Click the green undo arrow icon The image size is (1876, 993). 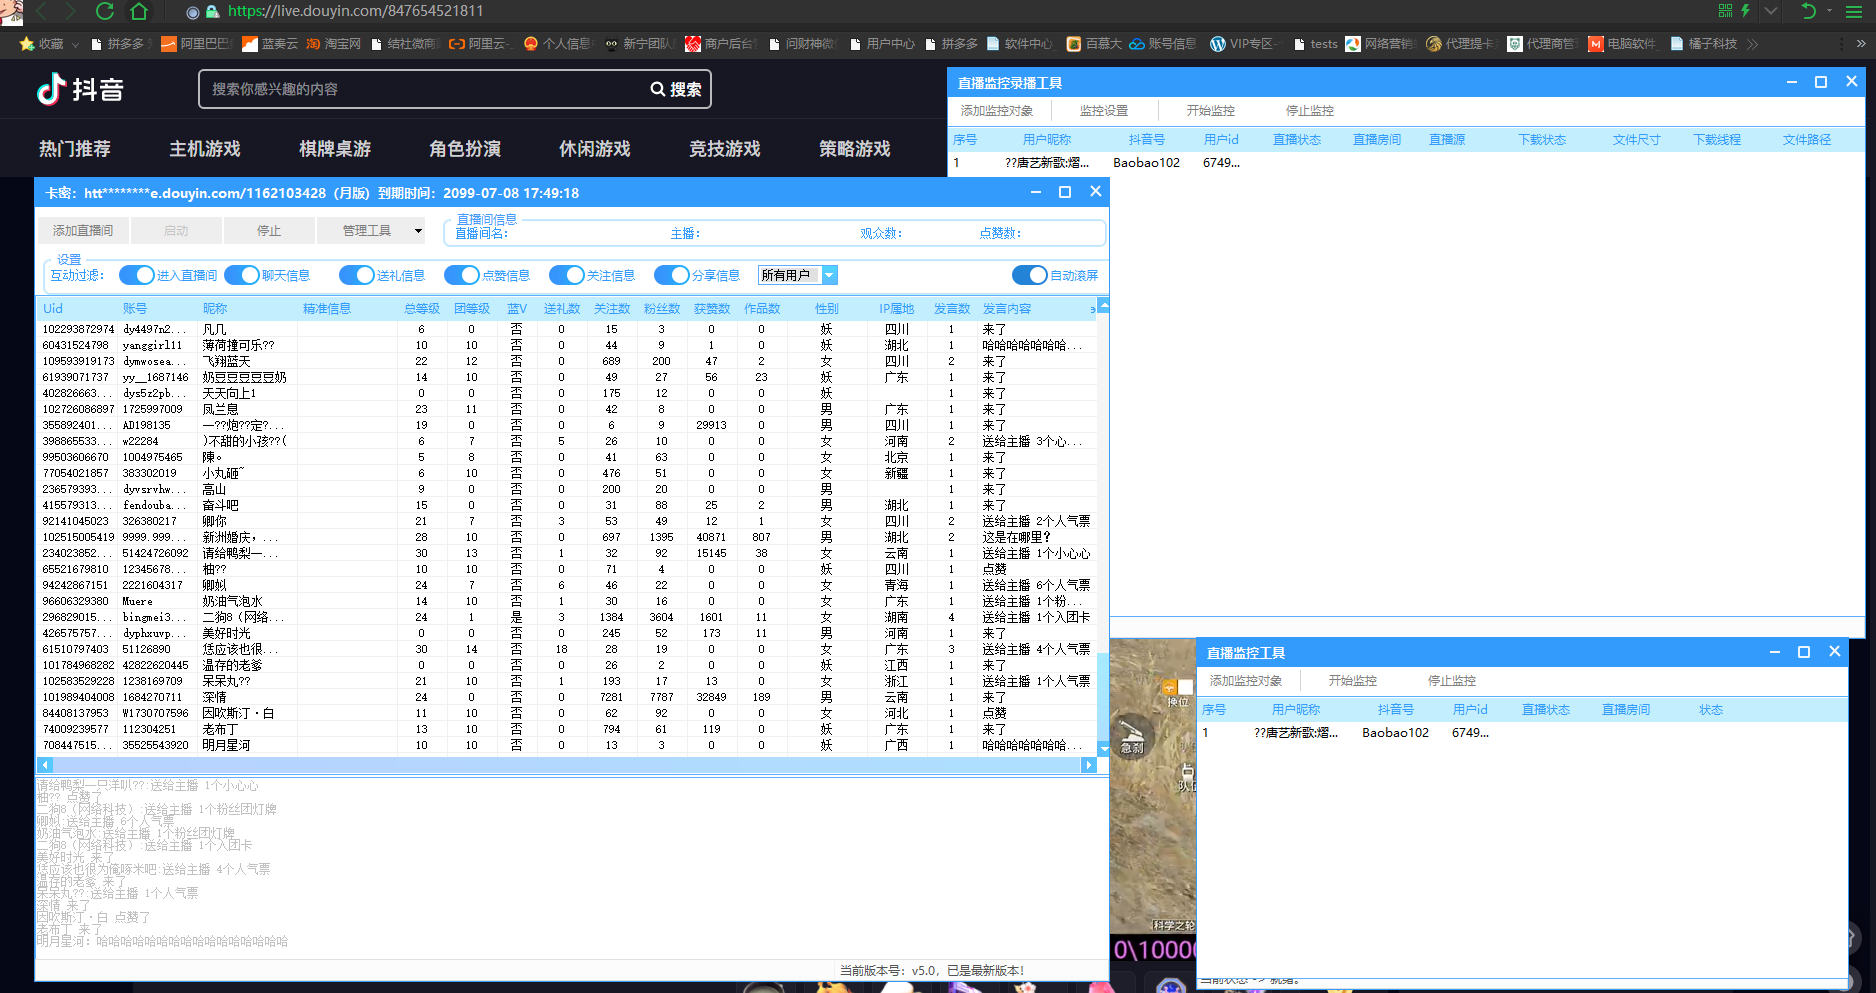tap(1808, 11)
